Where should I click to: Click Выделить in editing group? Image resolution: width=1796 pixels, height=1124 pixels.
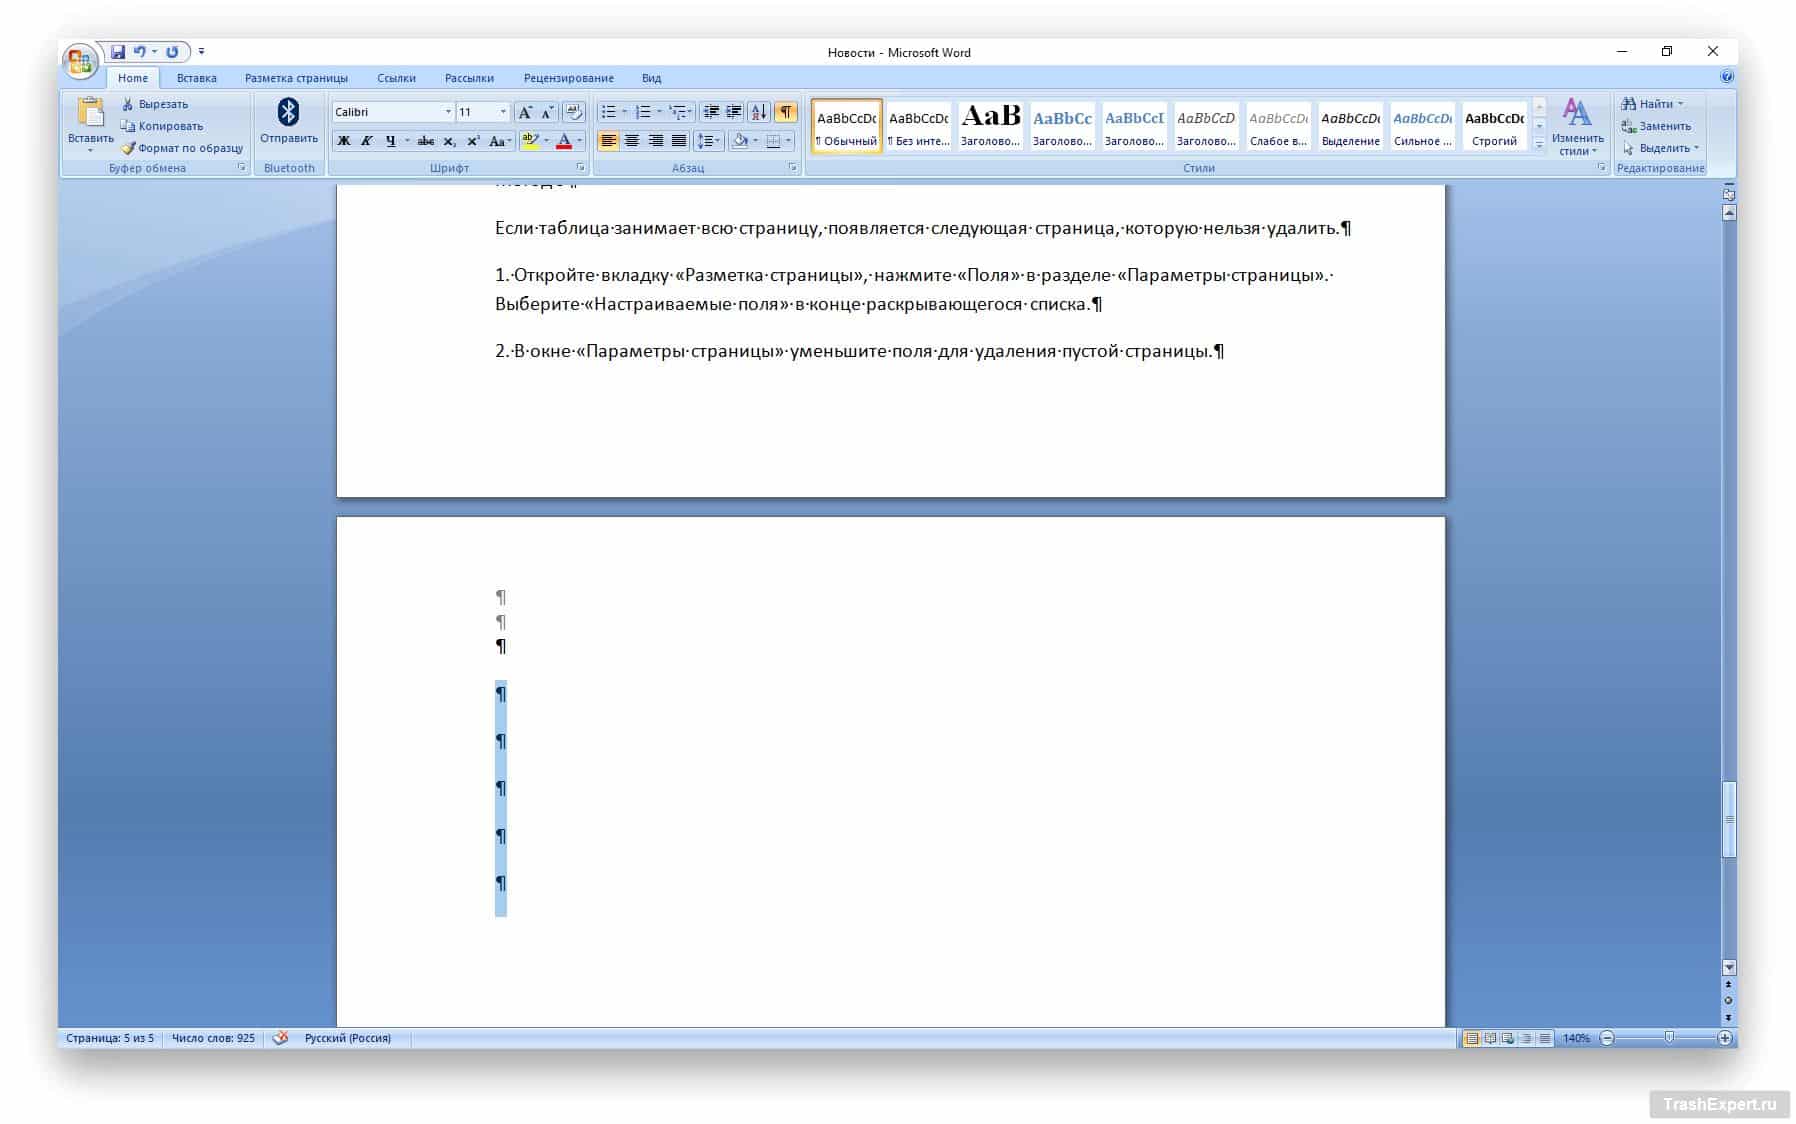(1660, 148)
